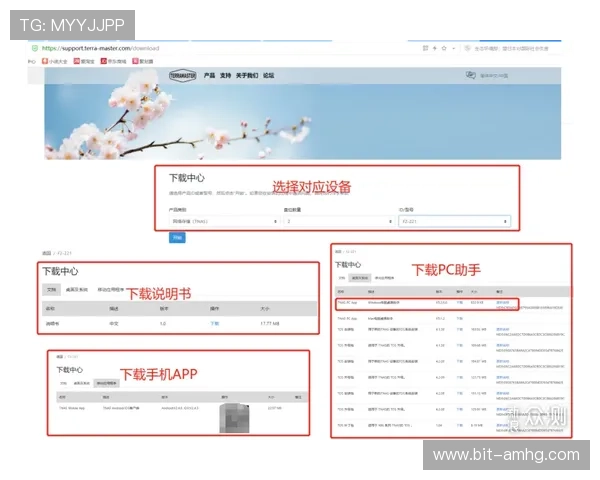Viewport: 600px width, 480px height.
Task: Click the bookmark star icon
Action: 444,48
